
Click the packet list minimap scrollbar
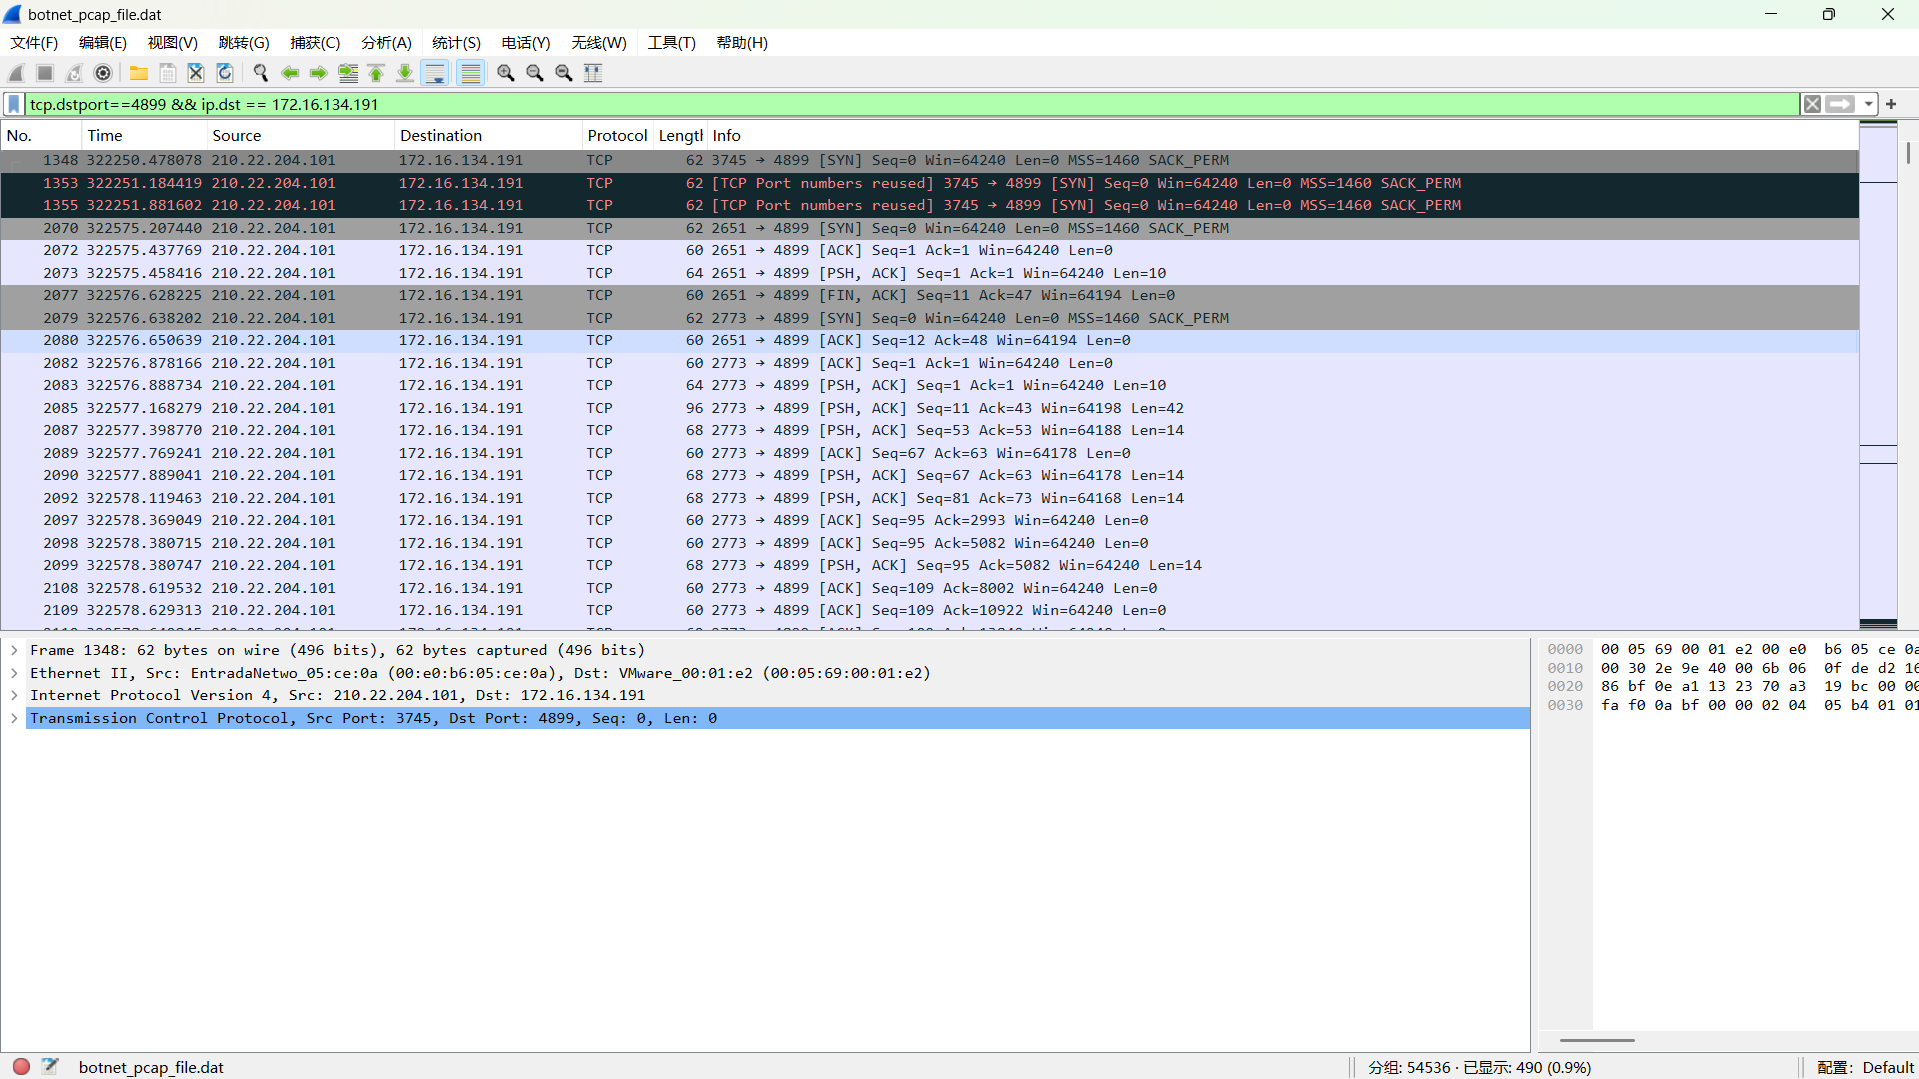(x=1878, y=375)
